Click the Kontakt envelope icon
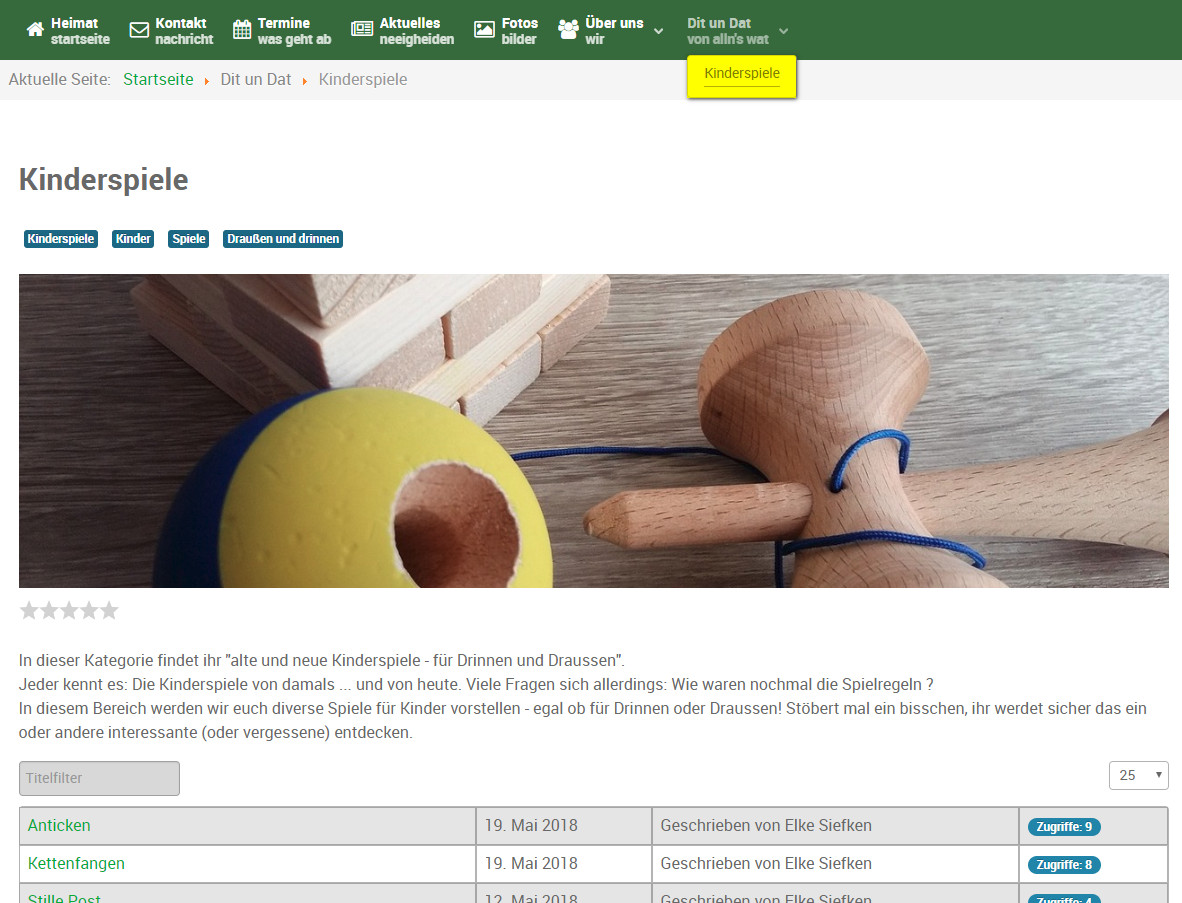Screen dimensions: 1182x903 139,29
